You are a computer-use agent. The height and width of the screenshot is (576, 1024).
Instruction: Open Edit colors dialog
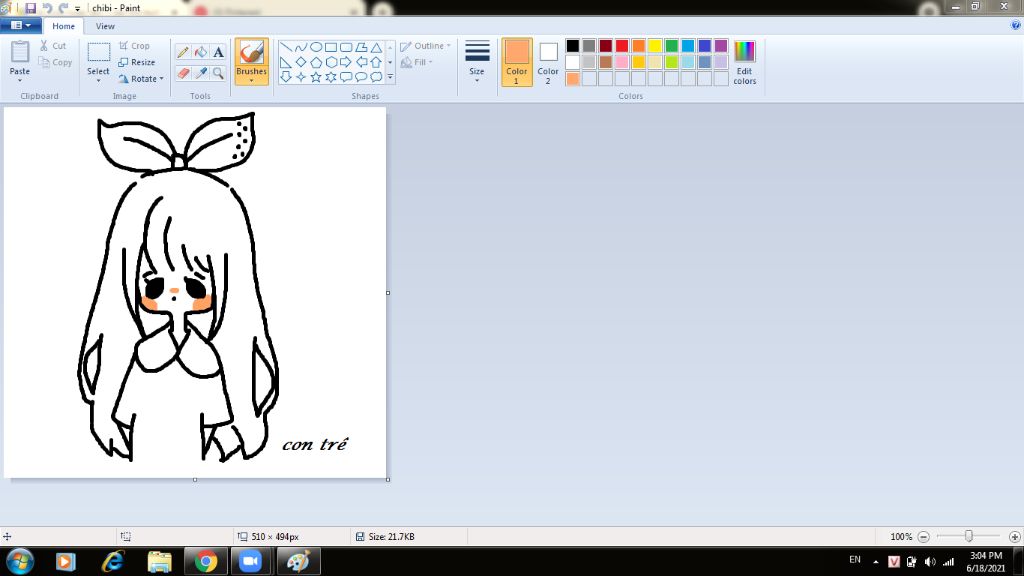[x=744, y=62]
